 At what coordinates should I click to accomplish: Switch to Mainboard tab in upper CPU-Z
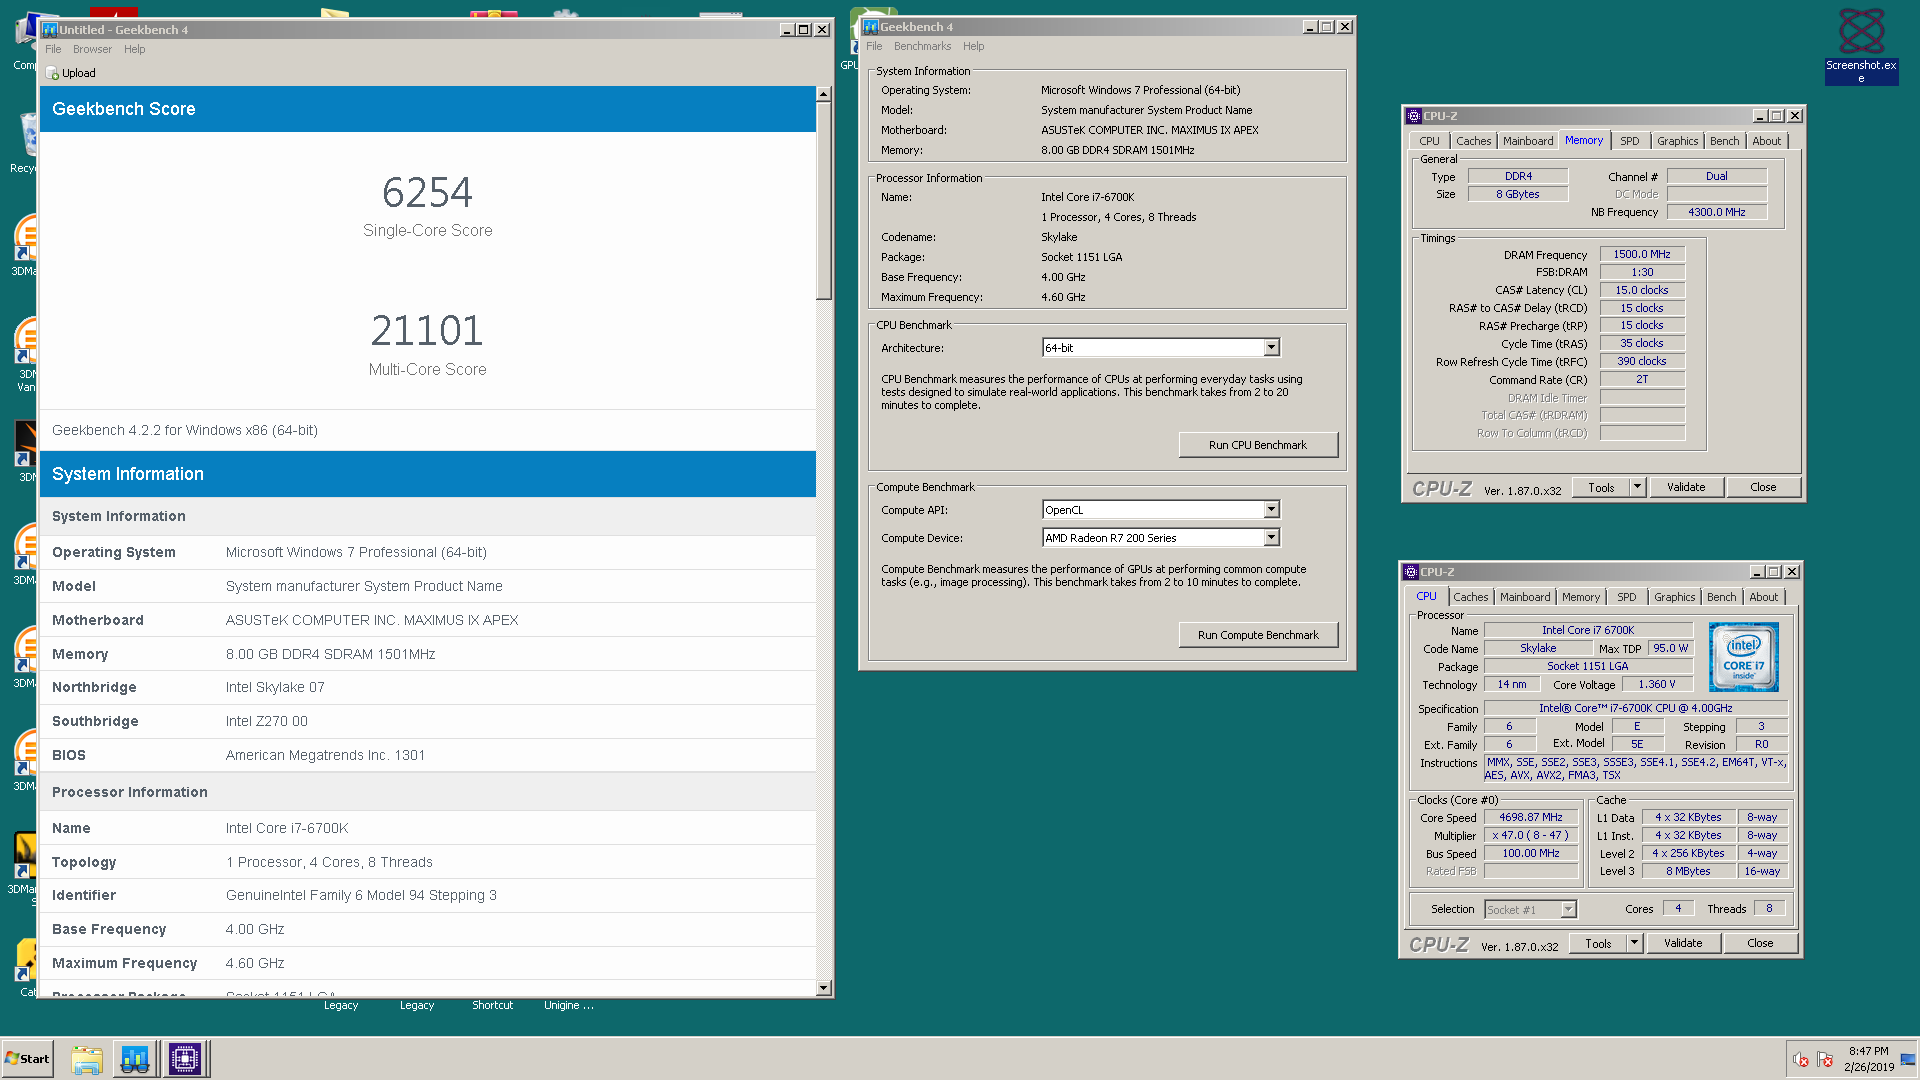click(1528, 141)
